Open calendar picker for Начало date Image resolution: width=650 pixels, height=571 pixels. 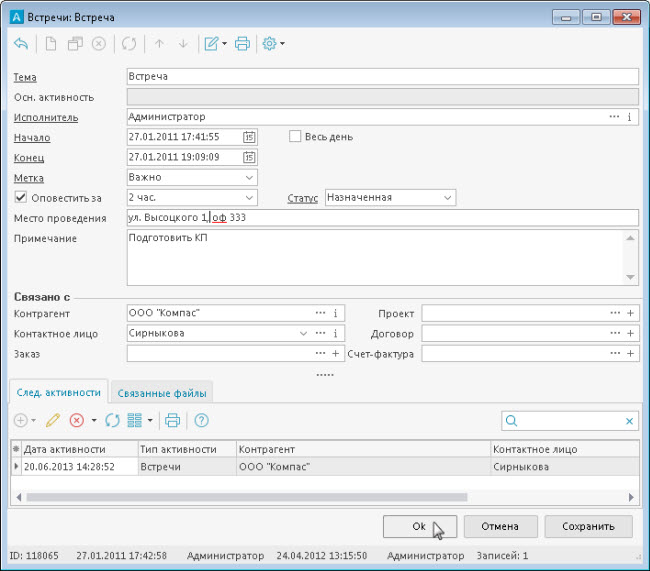click(249, 137)
